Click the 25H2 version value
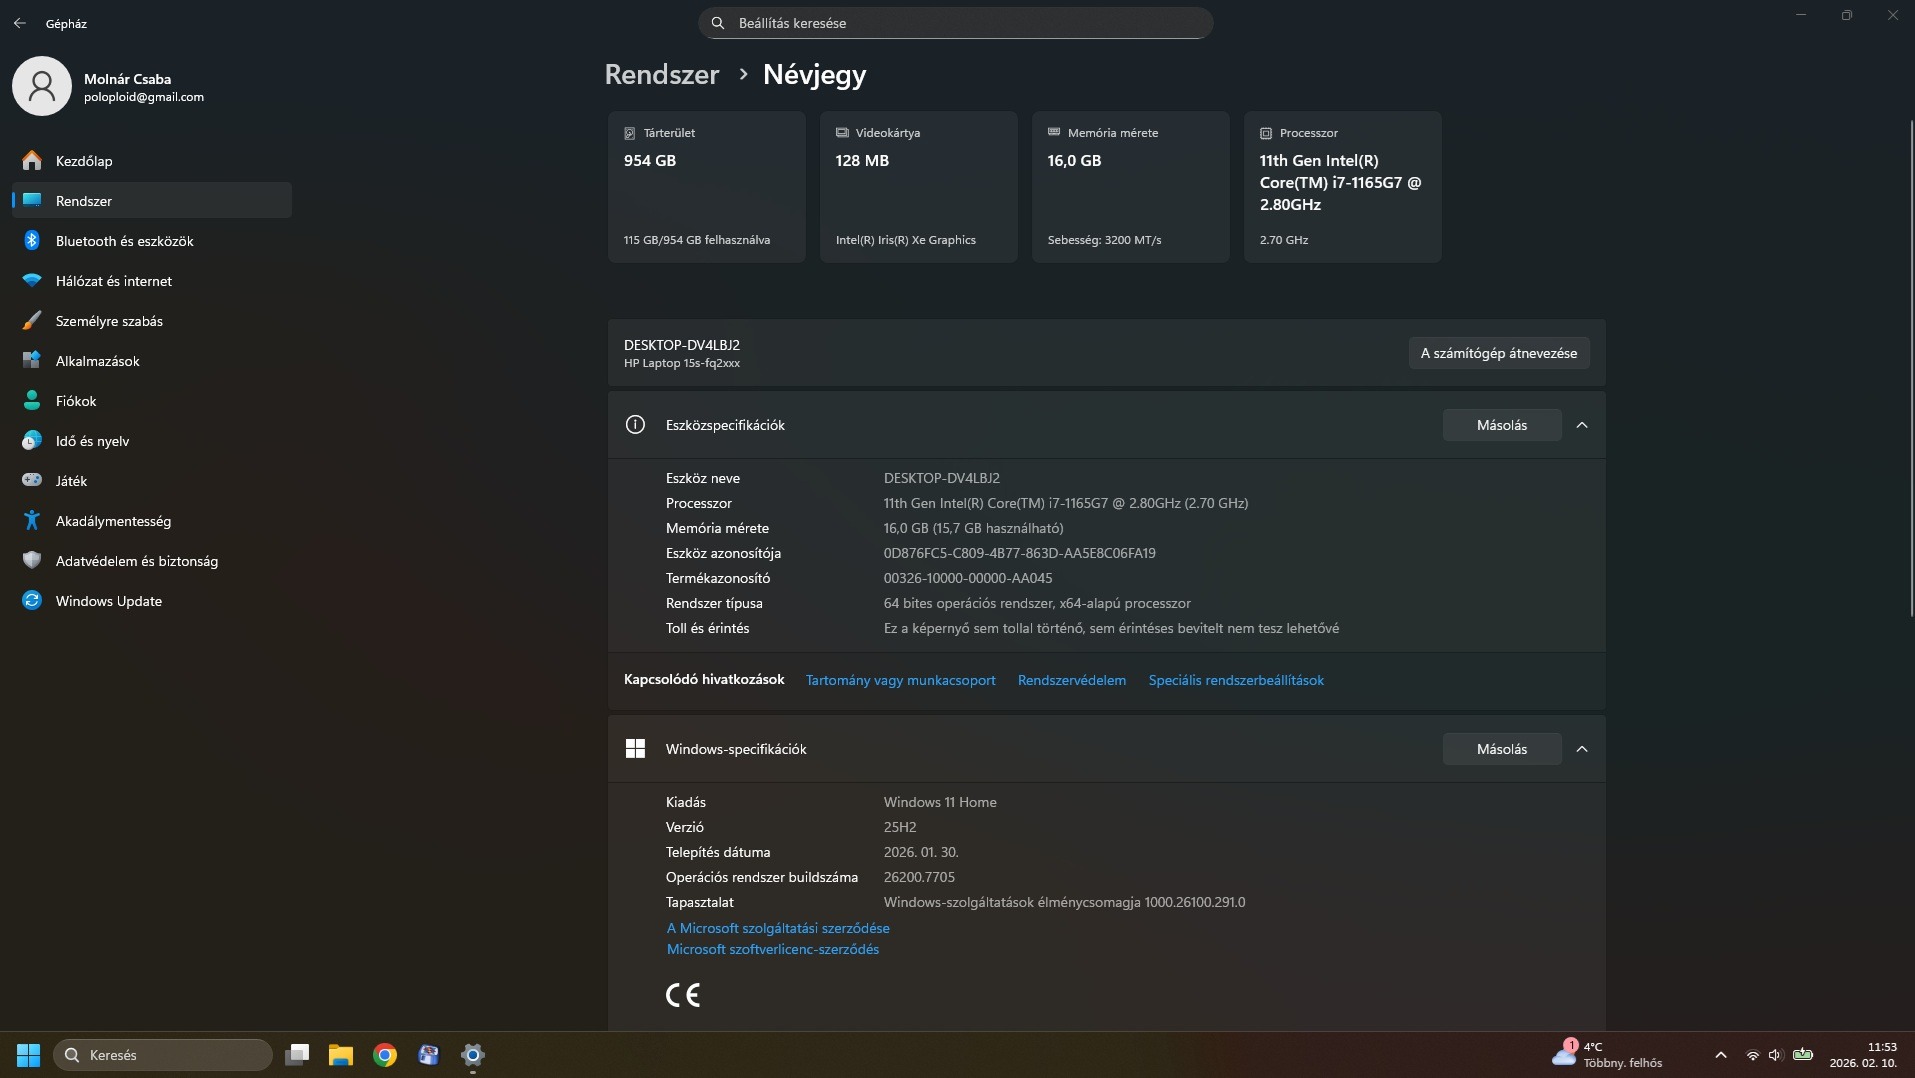The width and height of the screenshot is (1915, 1078). coord(900,827)
